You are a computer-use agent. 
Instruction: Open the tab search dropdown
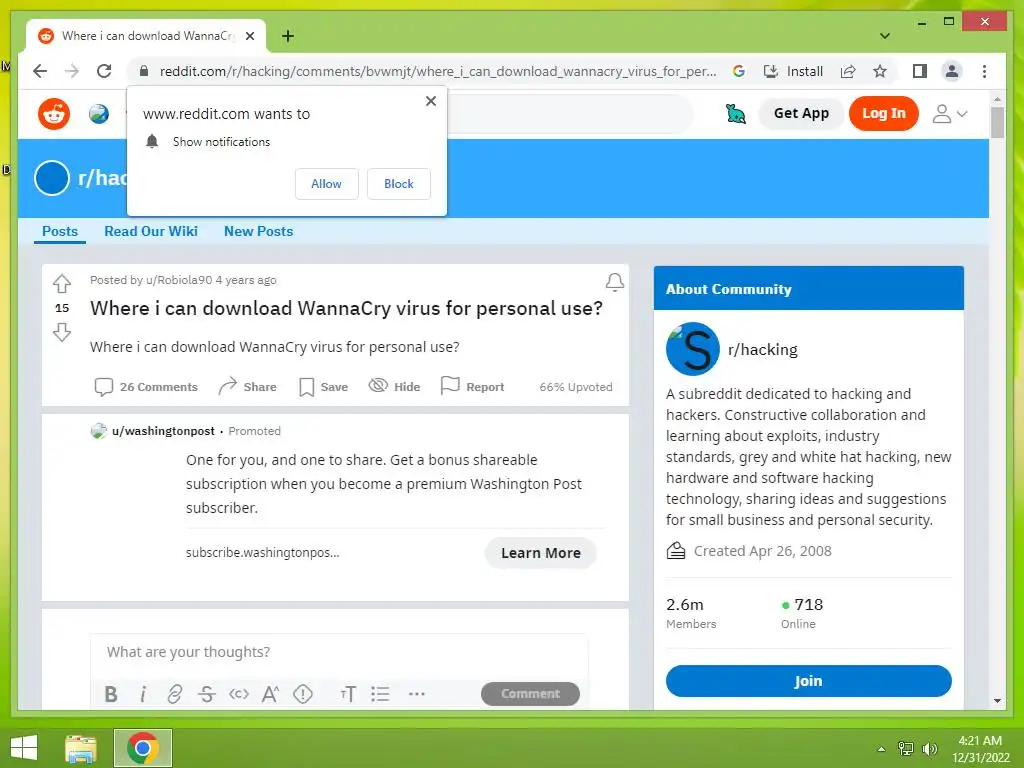coord(885,36)
